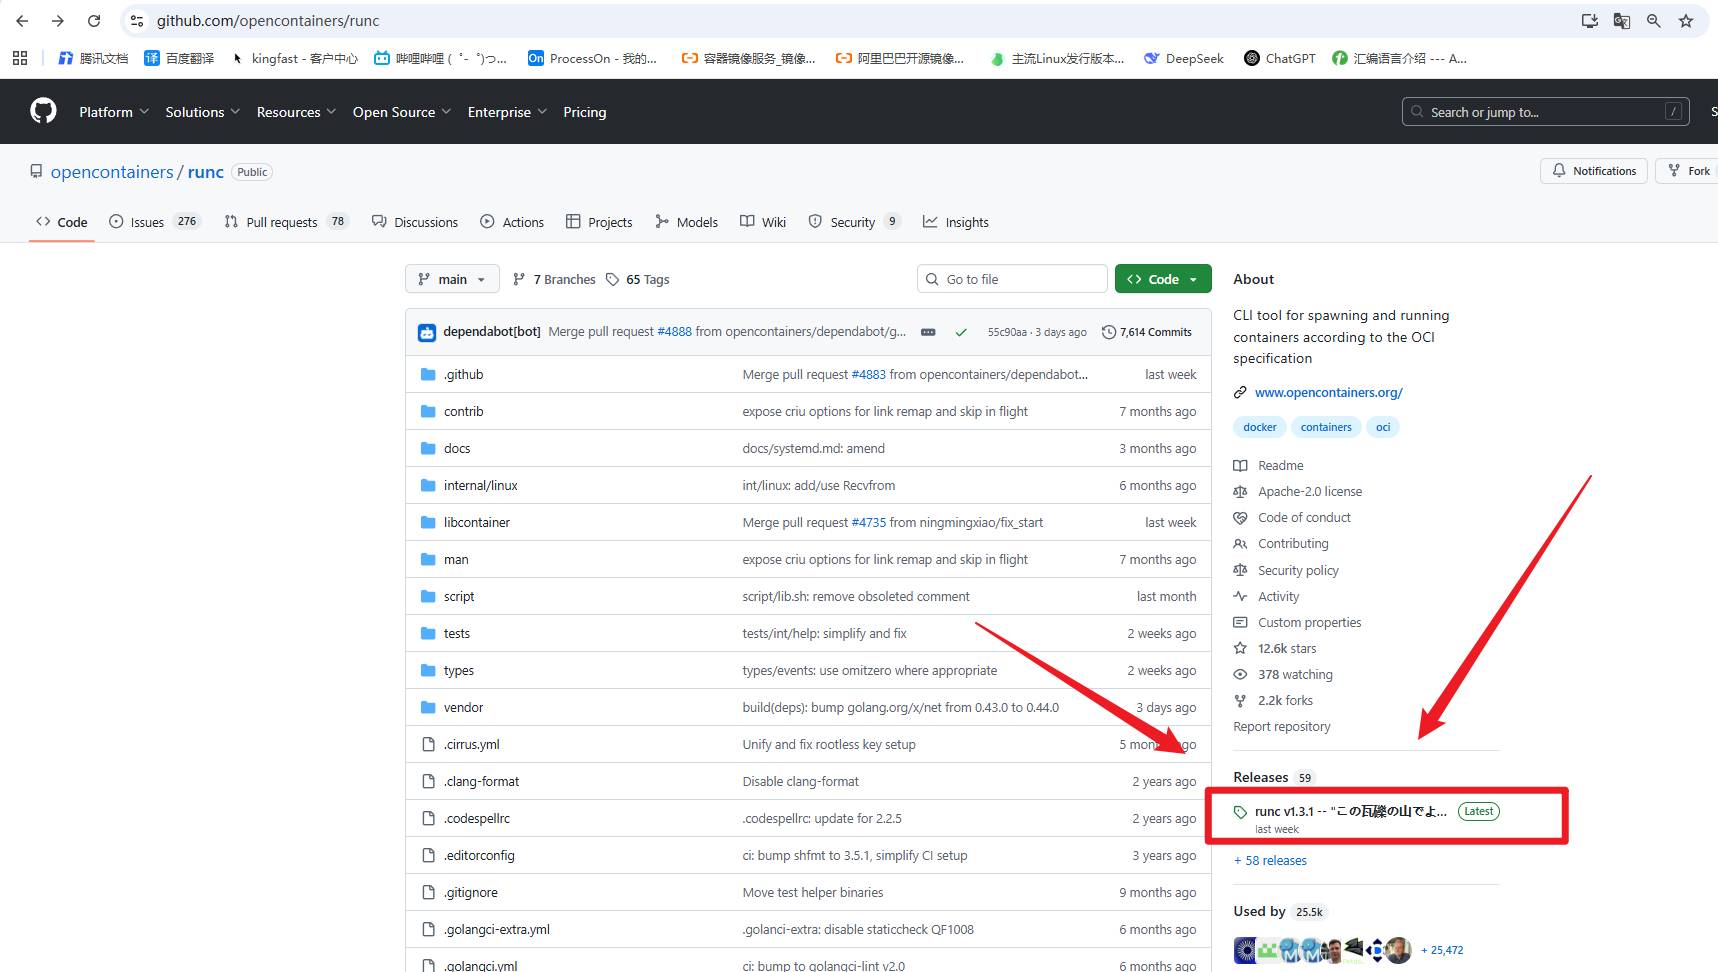Open the Code of conduct link
Screen dimensions: 1718x972
1304,517
